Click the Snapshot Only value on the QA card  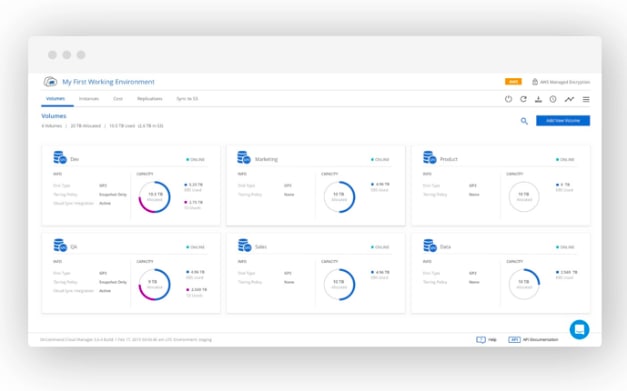click(x=113, y=282)
